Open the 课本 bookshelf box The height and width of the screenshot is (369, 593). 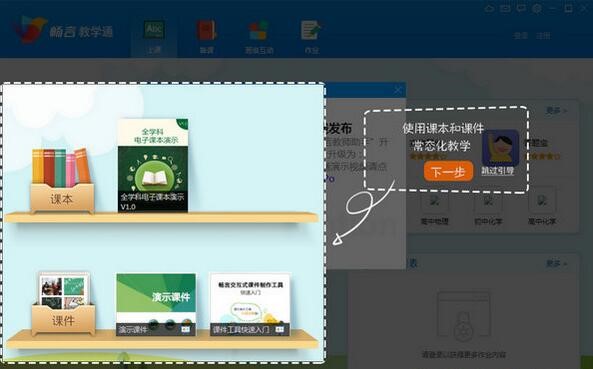point(62,180)
